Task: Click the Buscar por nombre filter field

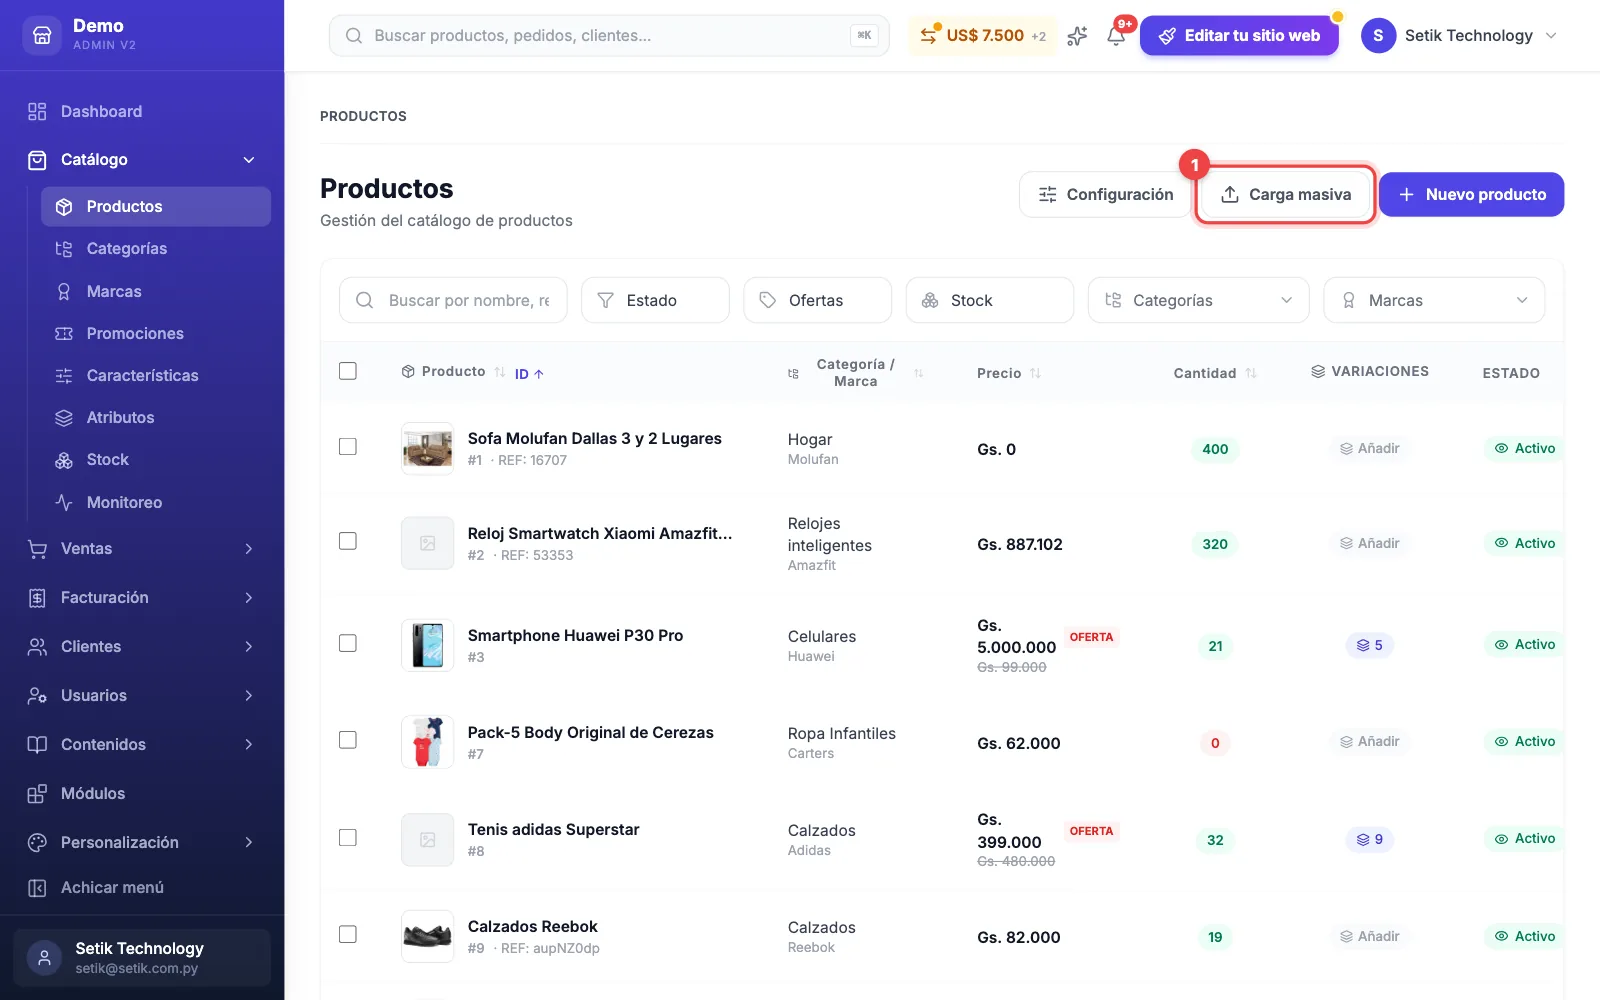Action: pos(453,300)
